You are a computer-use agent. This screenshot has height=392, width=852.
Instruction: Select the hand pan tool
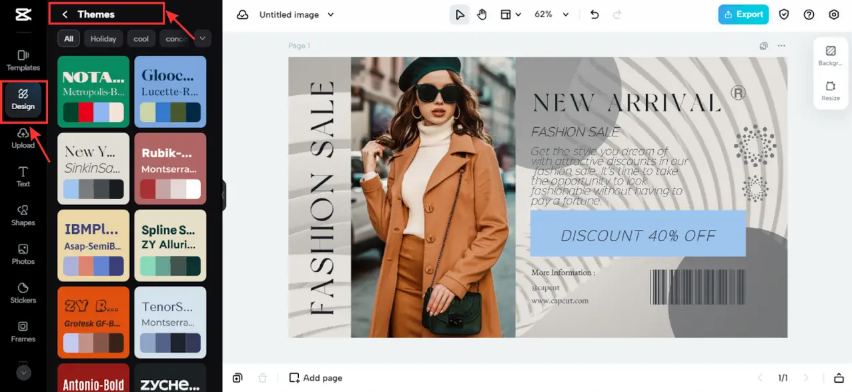[x=482, y=15]
